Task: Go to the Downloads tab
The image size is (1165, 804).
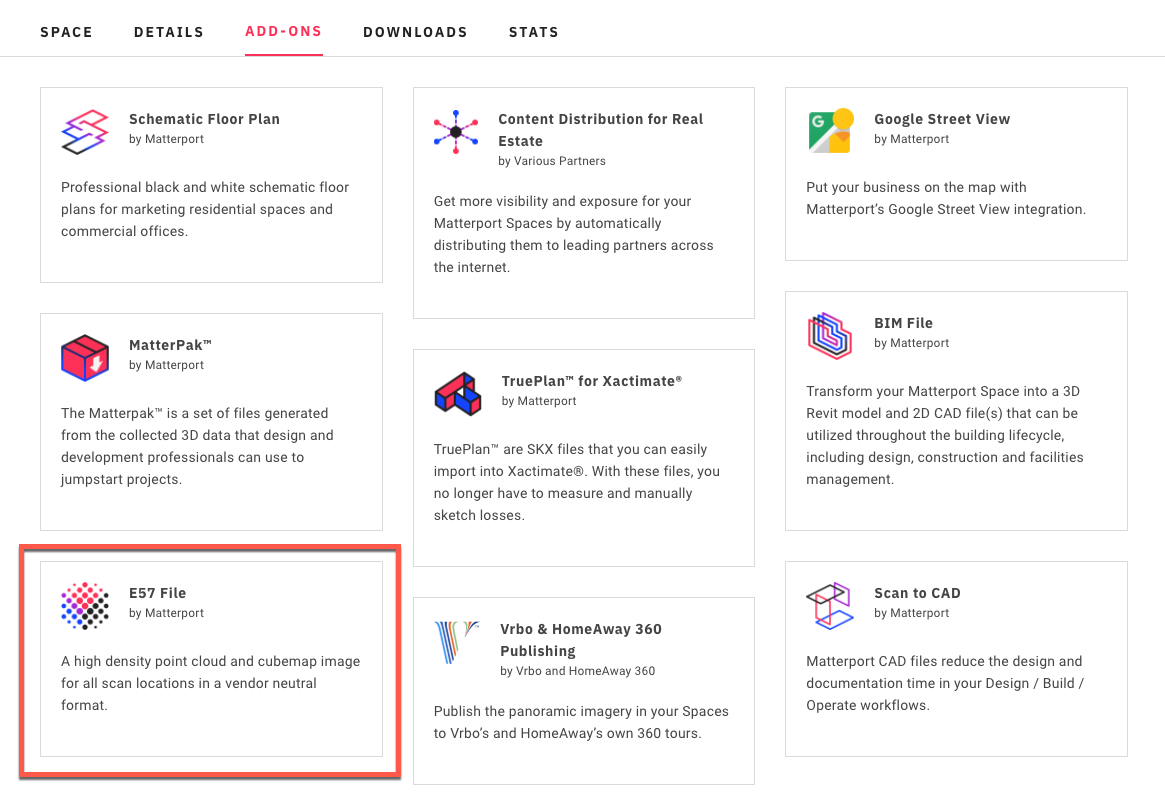Action: 415,32
